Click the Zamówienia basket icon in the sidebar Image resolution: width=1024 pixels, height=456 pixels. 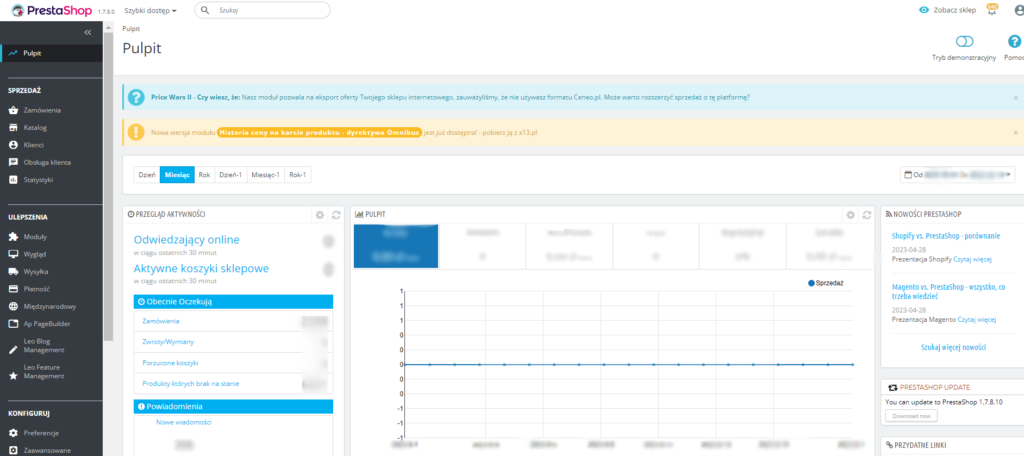(13, 110)
